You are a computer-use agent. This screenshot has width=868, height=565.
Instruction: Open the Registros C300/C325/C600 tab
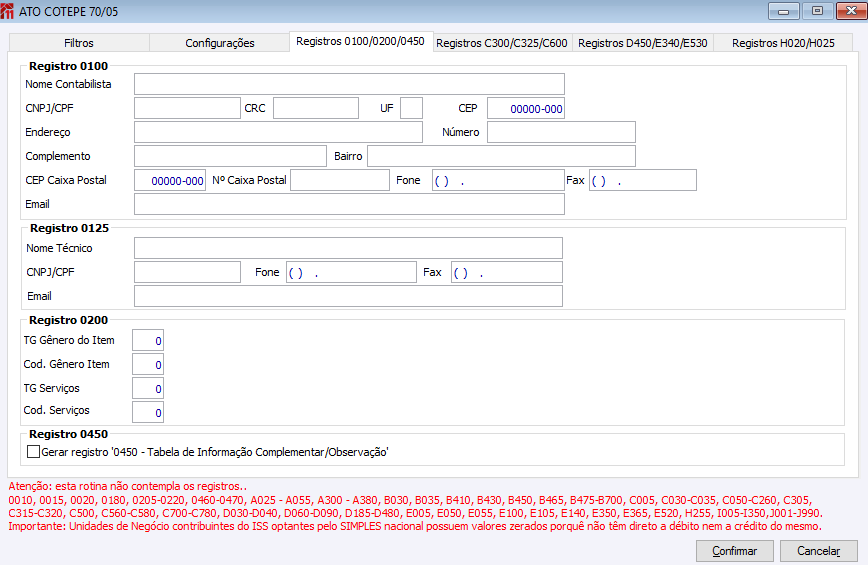click(x=502, y=43)
